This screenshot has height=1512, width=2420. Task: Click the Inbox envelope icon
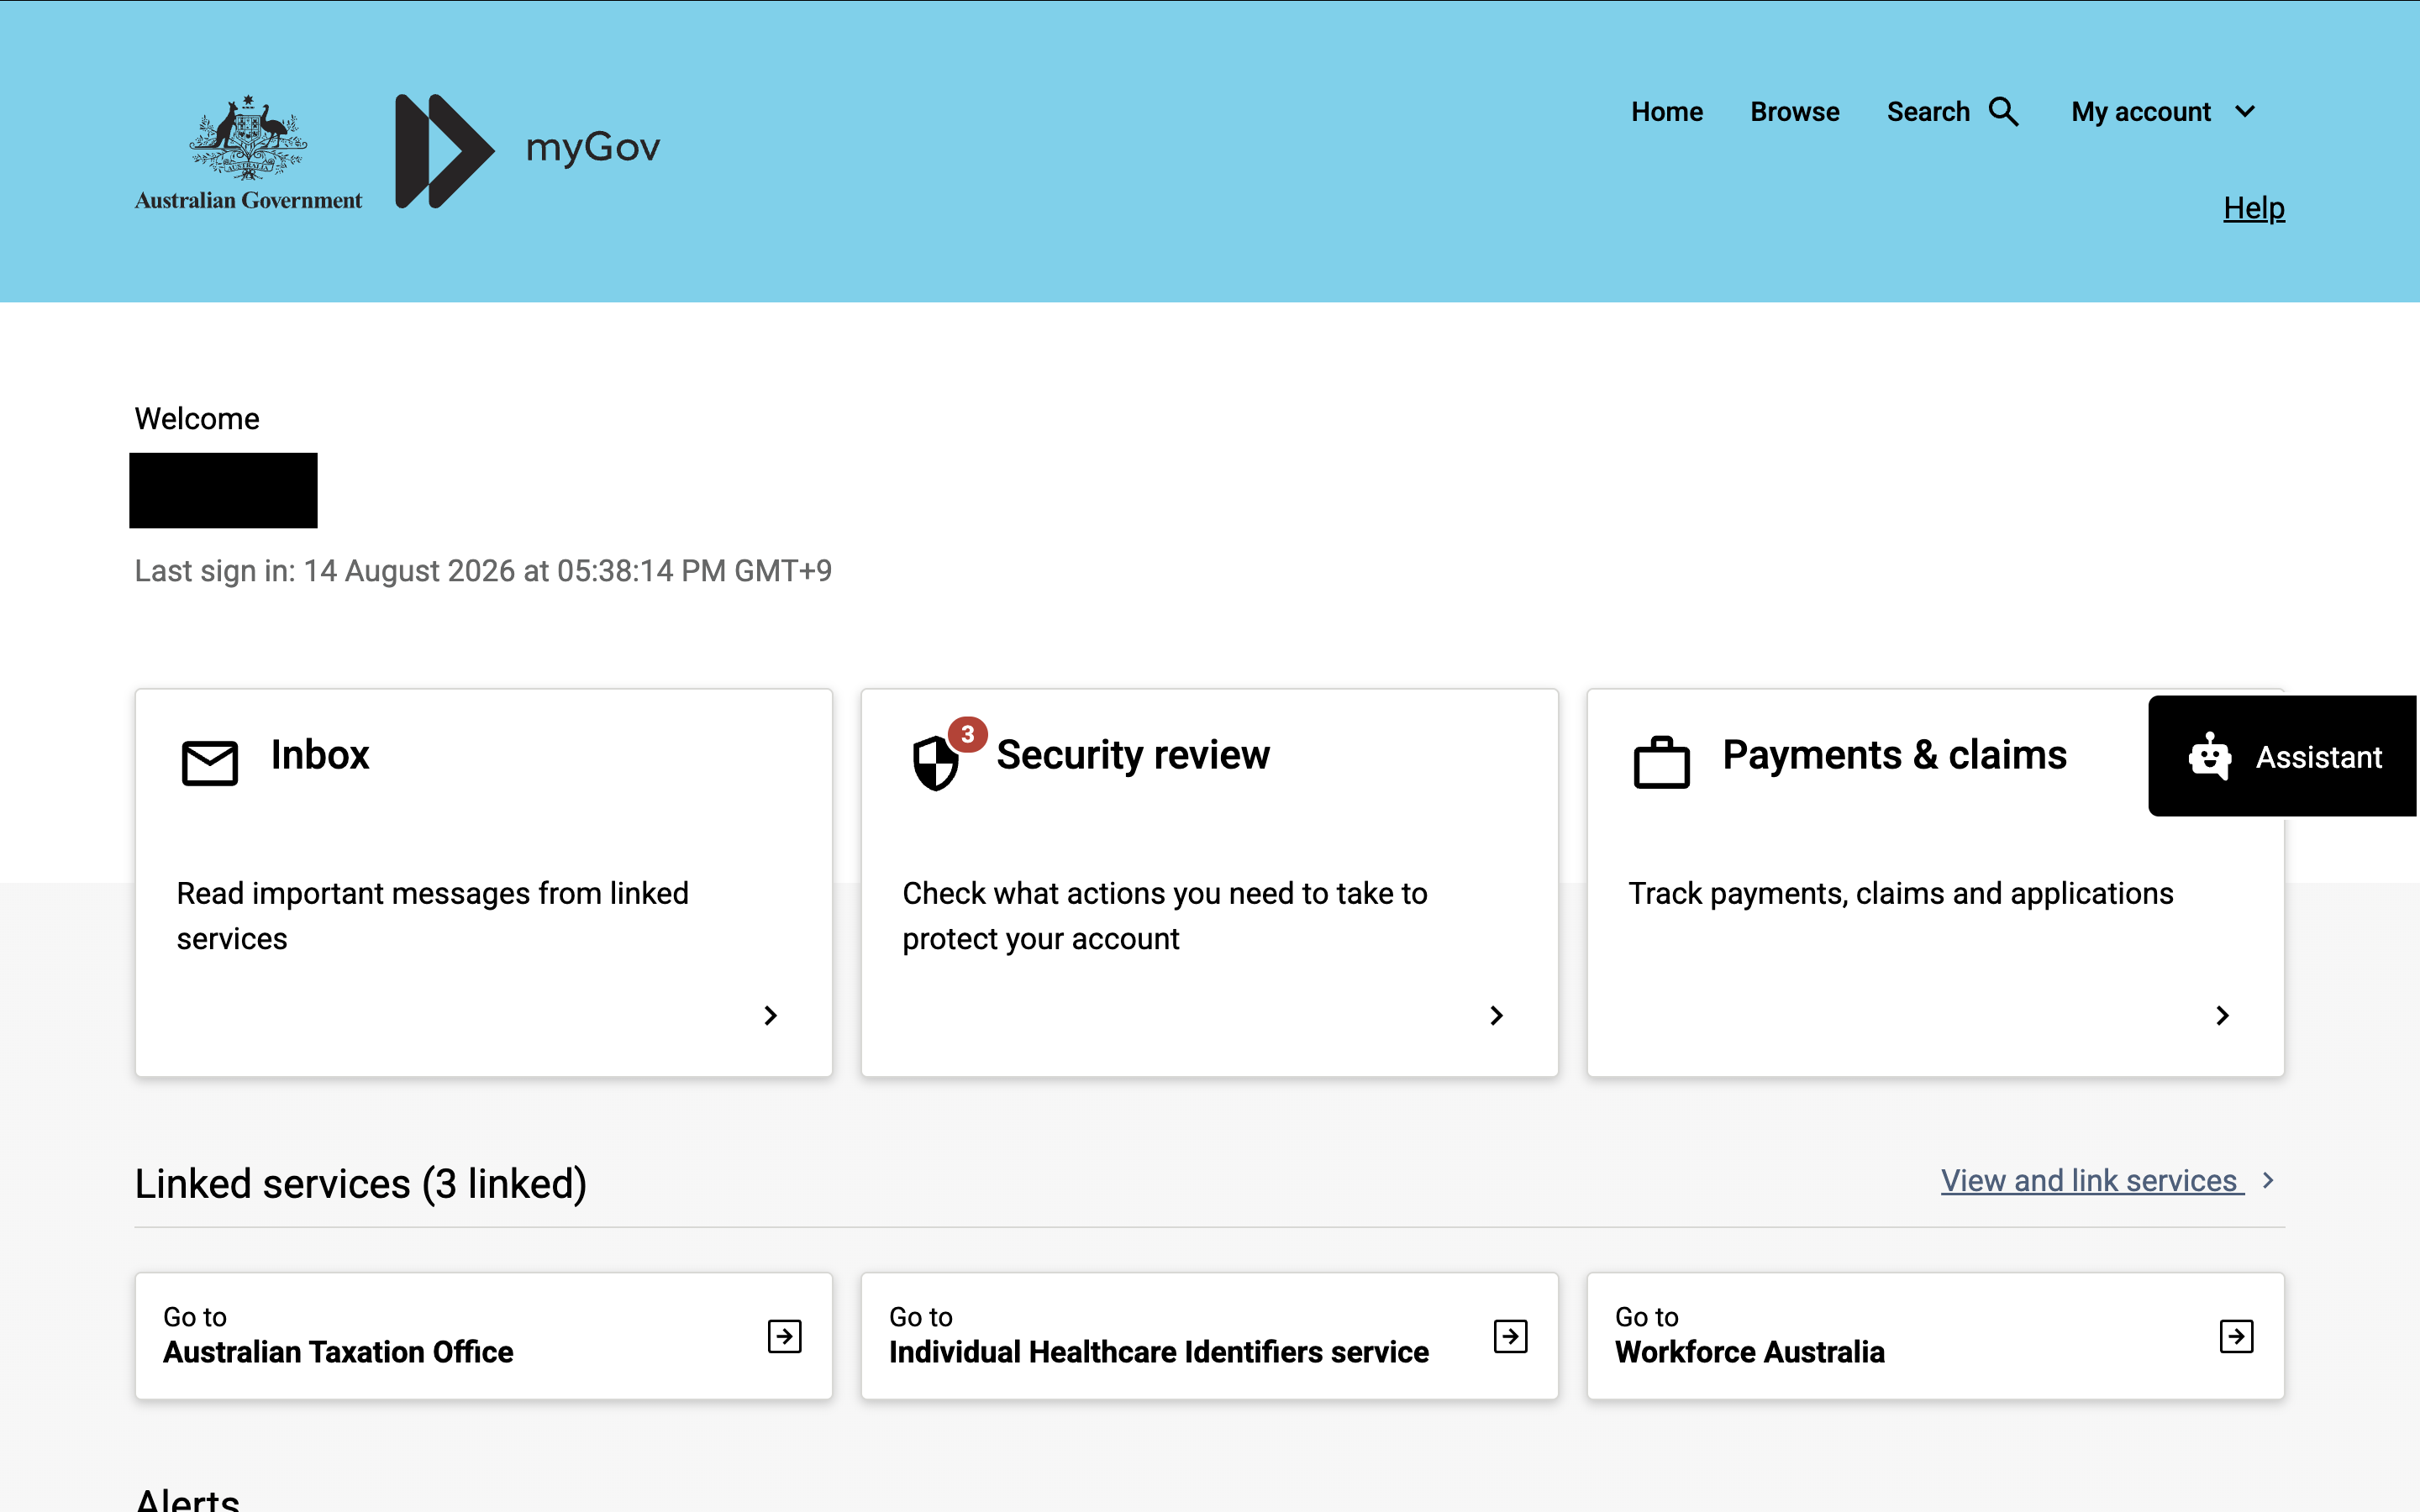tap(209, 763)
